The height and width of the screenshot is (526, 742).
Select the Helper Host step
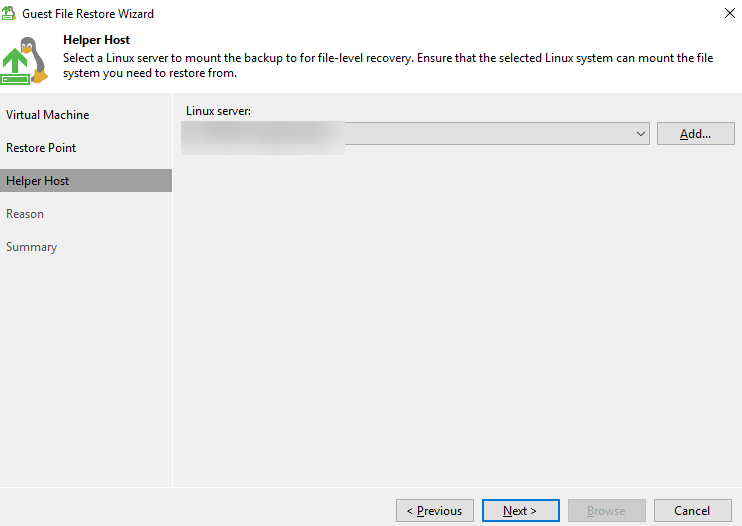[x=37, y=181]
